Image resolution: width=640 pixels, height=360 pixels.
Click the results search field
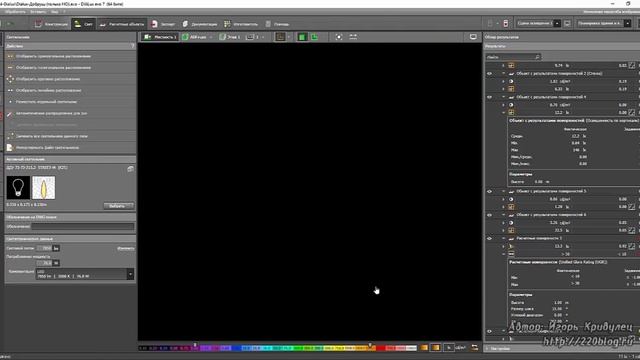513,57
